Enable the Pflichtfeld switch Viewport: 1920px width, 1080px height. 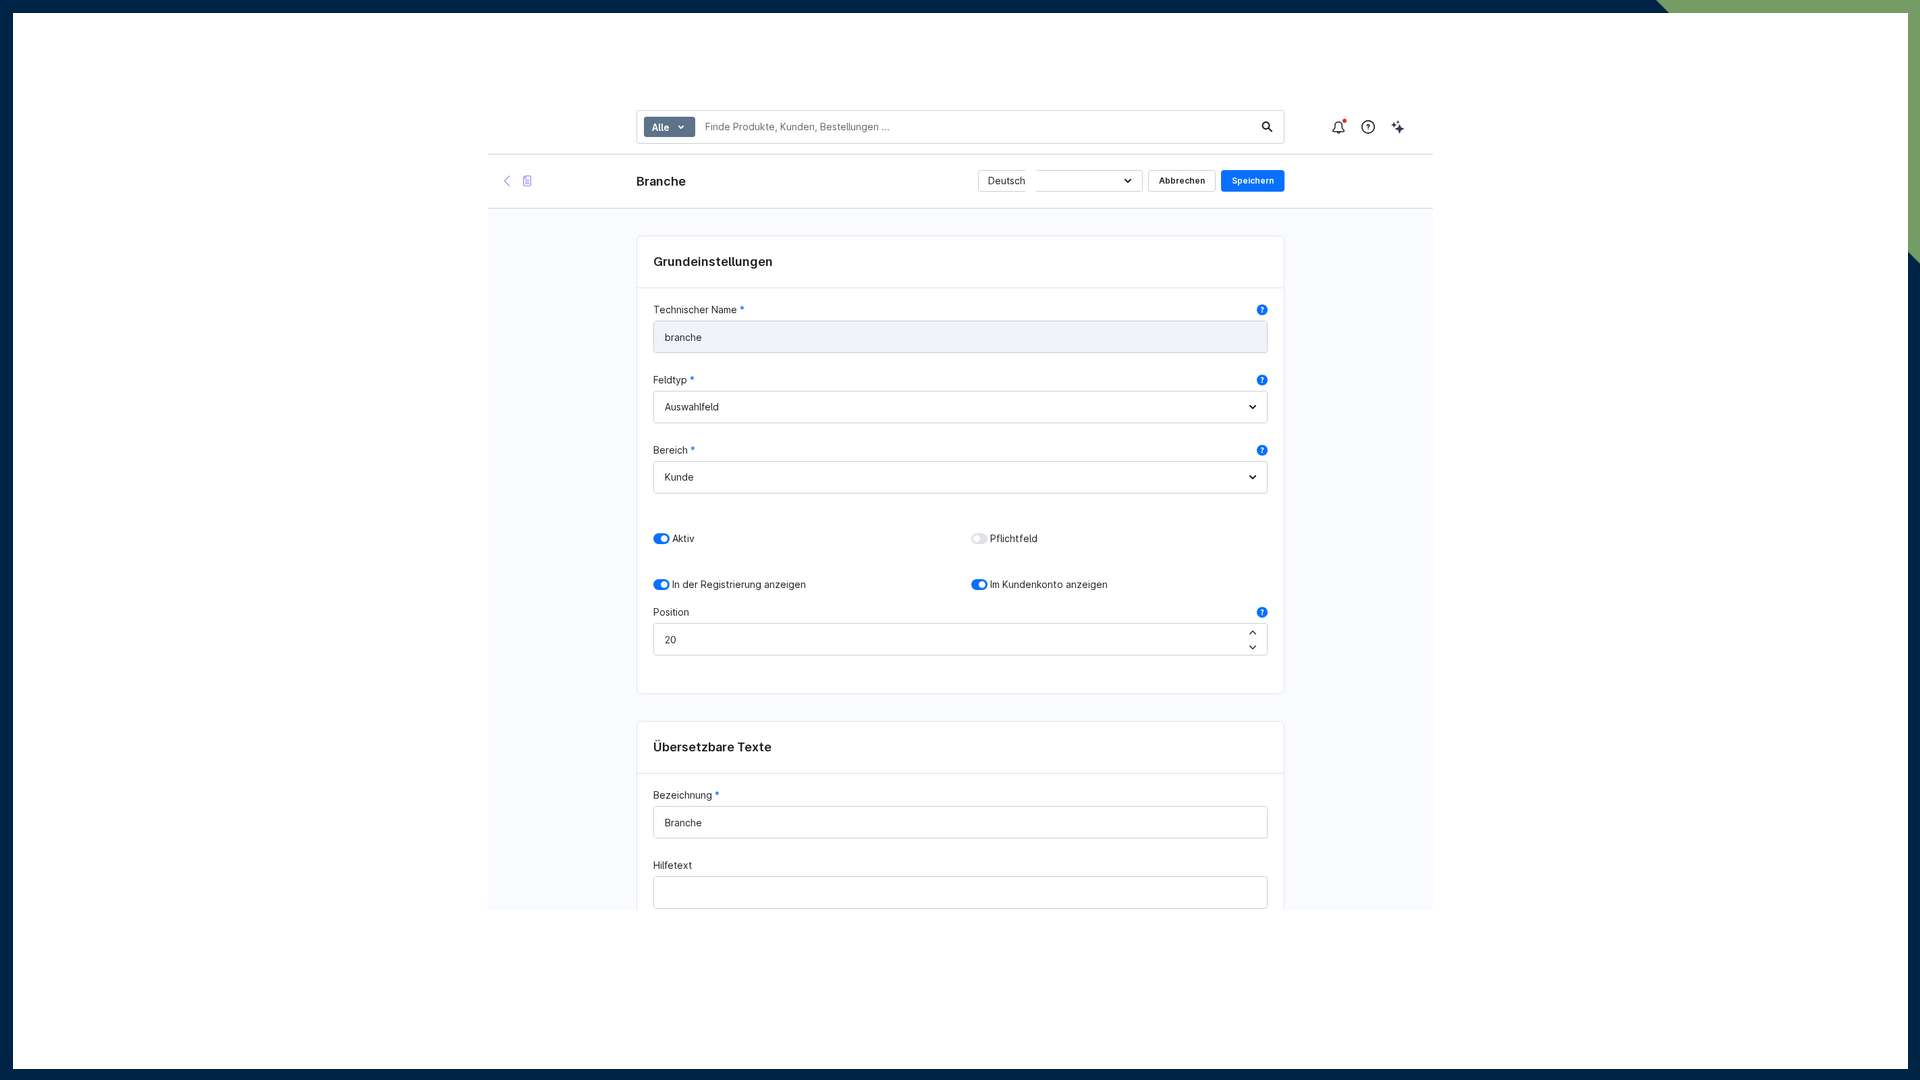pos(979,539)
